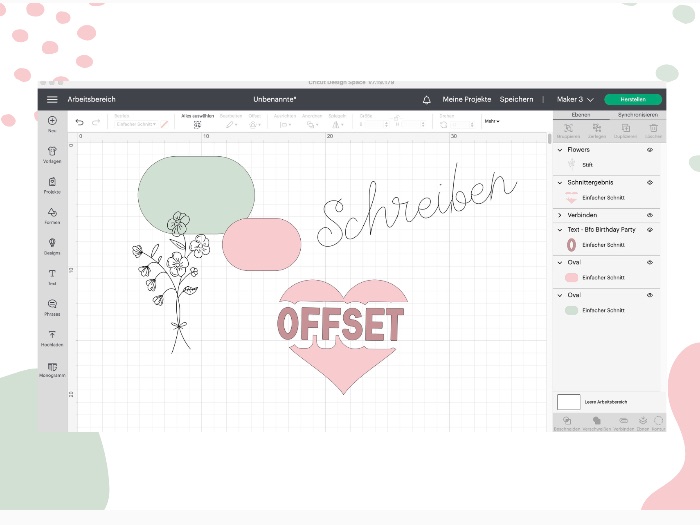The height and width of the screenshot is (525, 700).
Task: Toggle visibility of the Verbinden layer
Action: click(650, 215)
